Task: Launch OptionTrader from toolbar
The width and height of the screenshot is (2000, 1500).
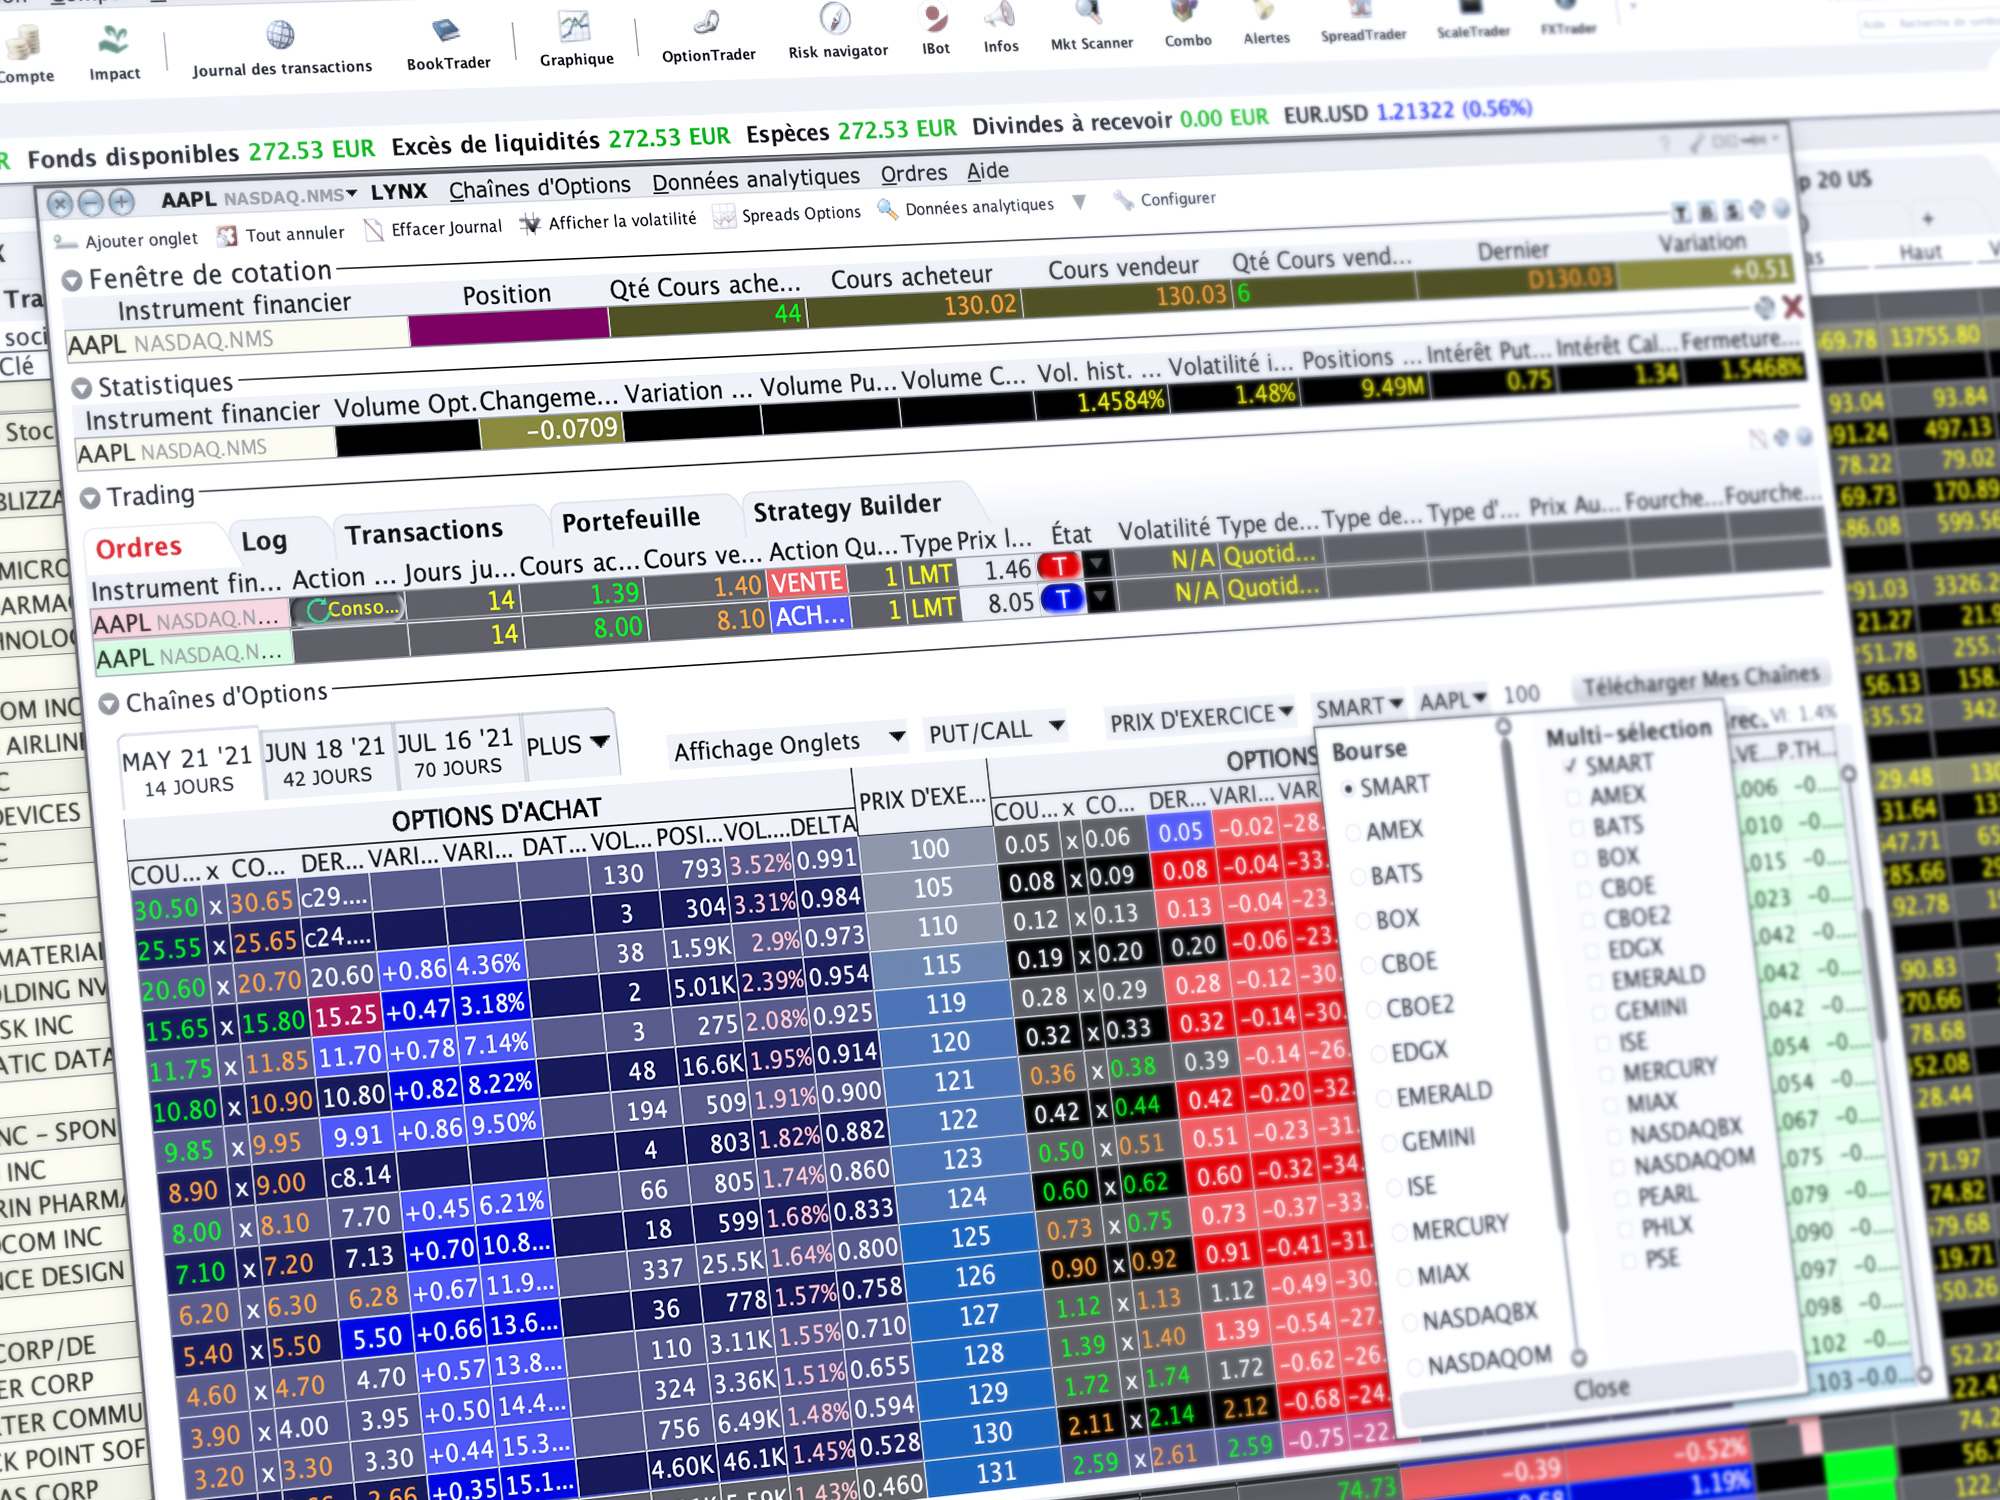Action: 708,38
